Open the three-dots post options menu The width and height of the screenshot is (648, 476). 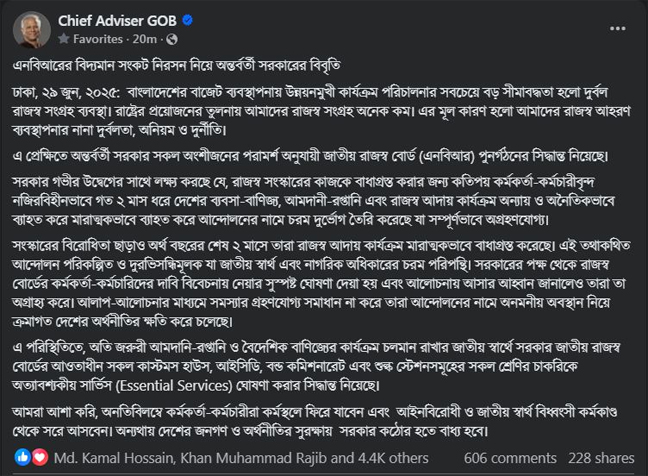pos(617,29)
